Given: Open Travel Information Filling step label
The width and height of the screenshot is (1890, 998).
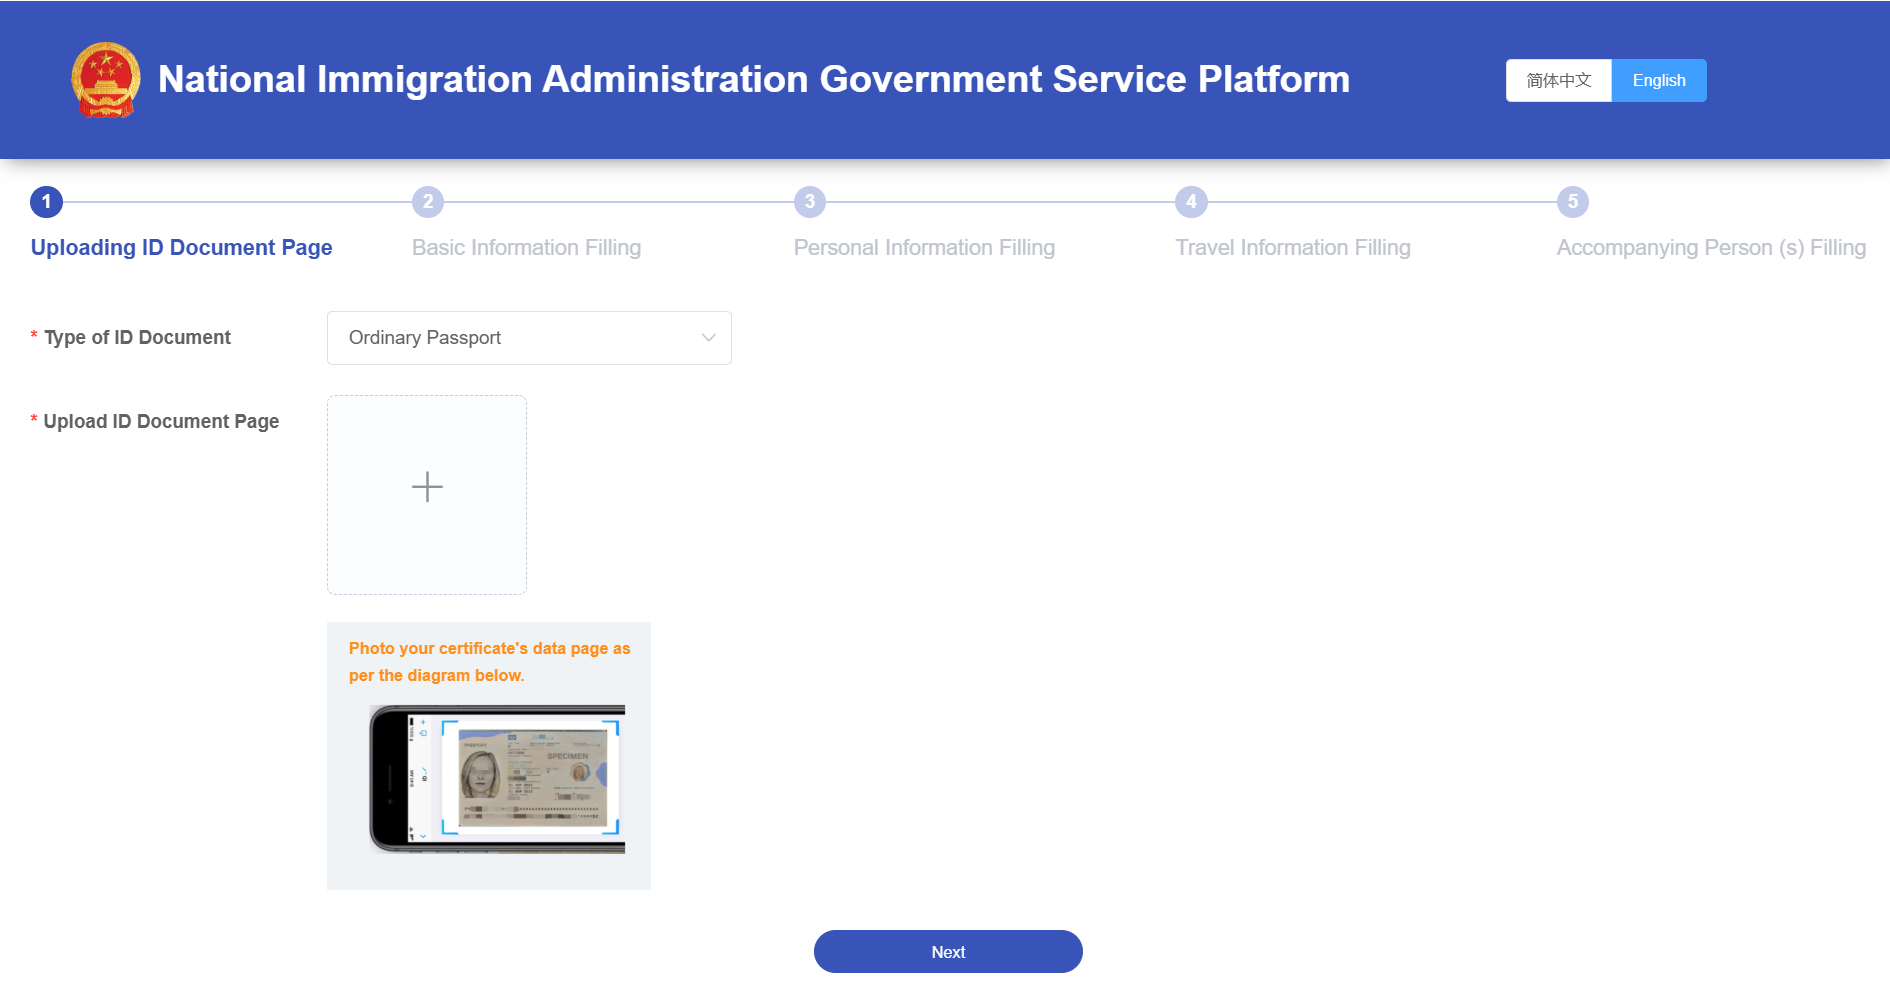Looking at the screenshot, I should 1292,248.
